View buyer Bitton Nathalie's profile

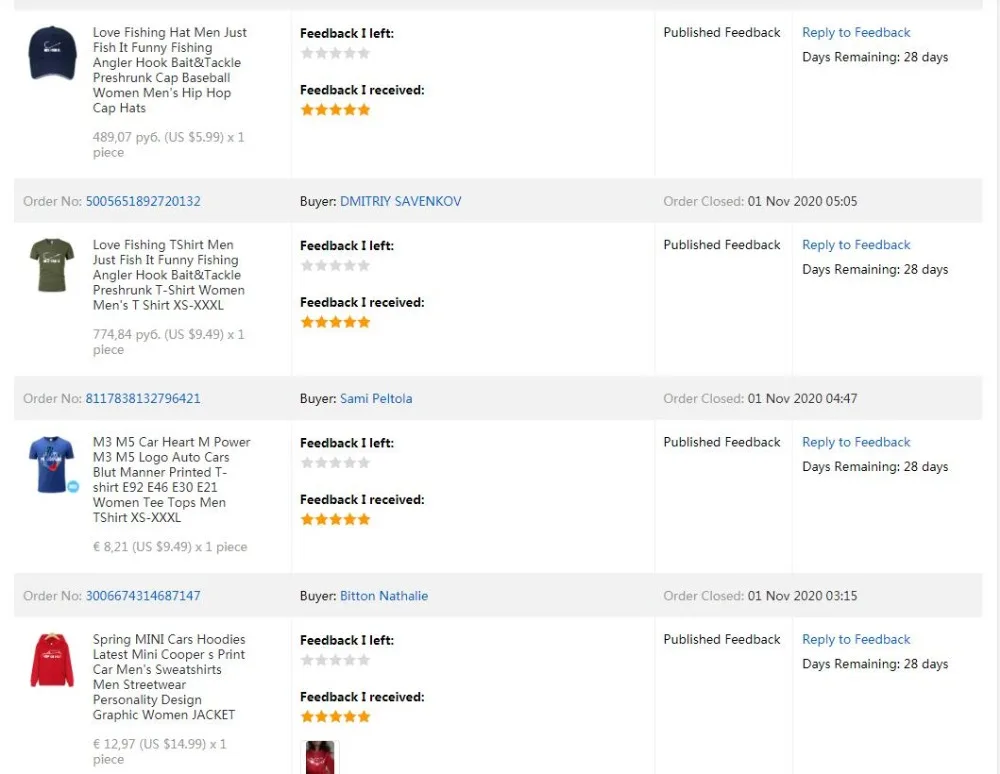click(x=384, y=596)
